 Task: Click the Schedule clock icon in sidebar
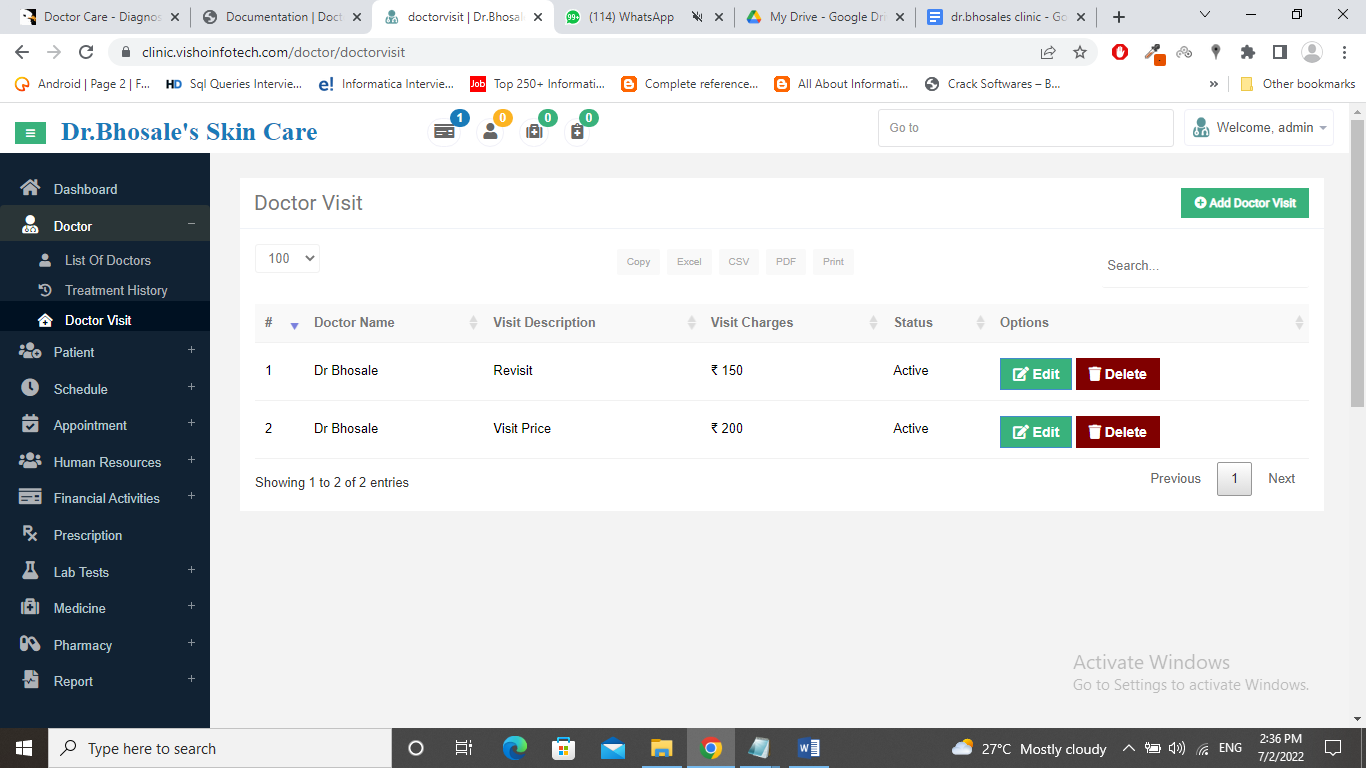pos(30,388)
